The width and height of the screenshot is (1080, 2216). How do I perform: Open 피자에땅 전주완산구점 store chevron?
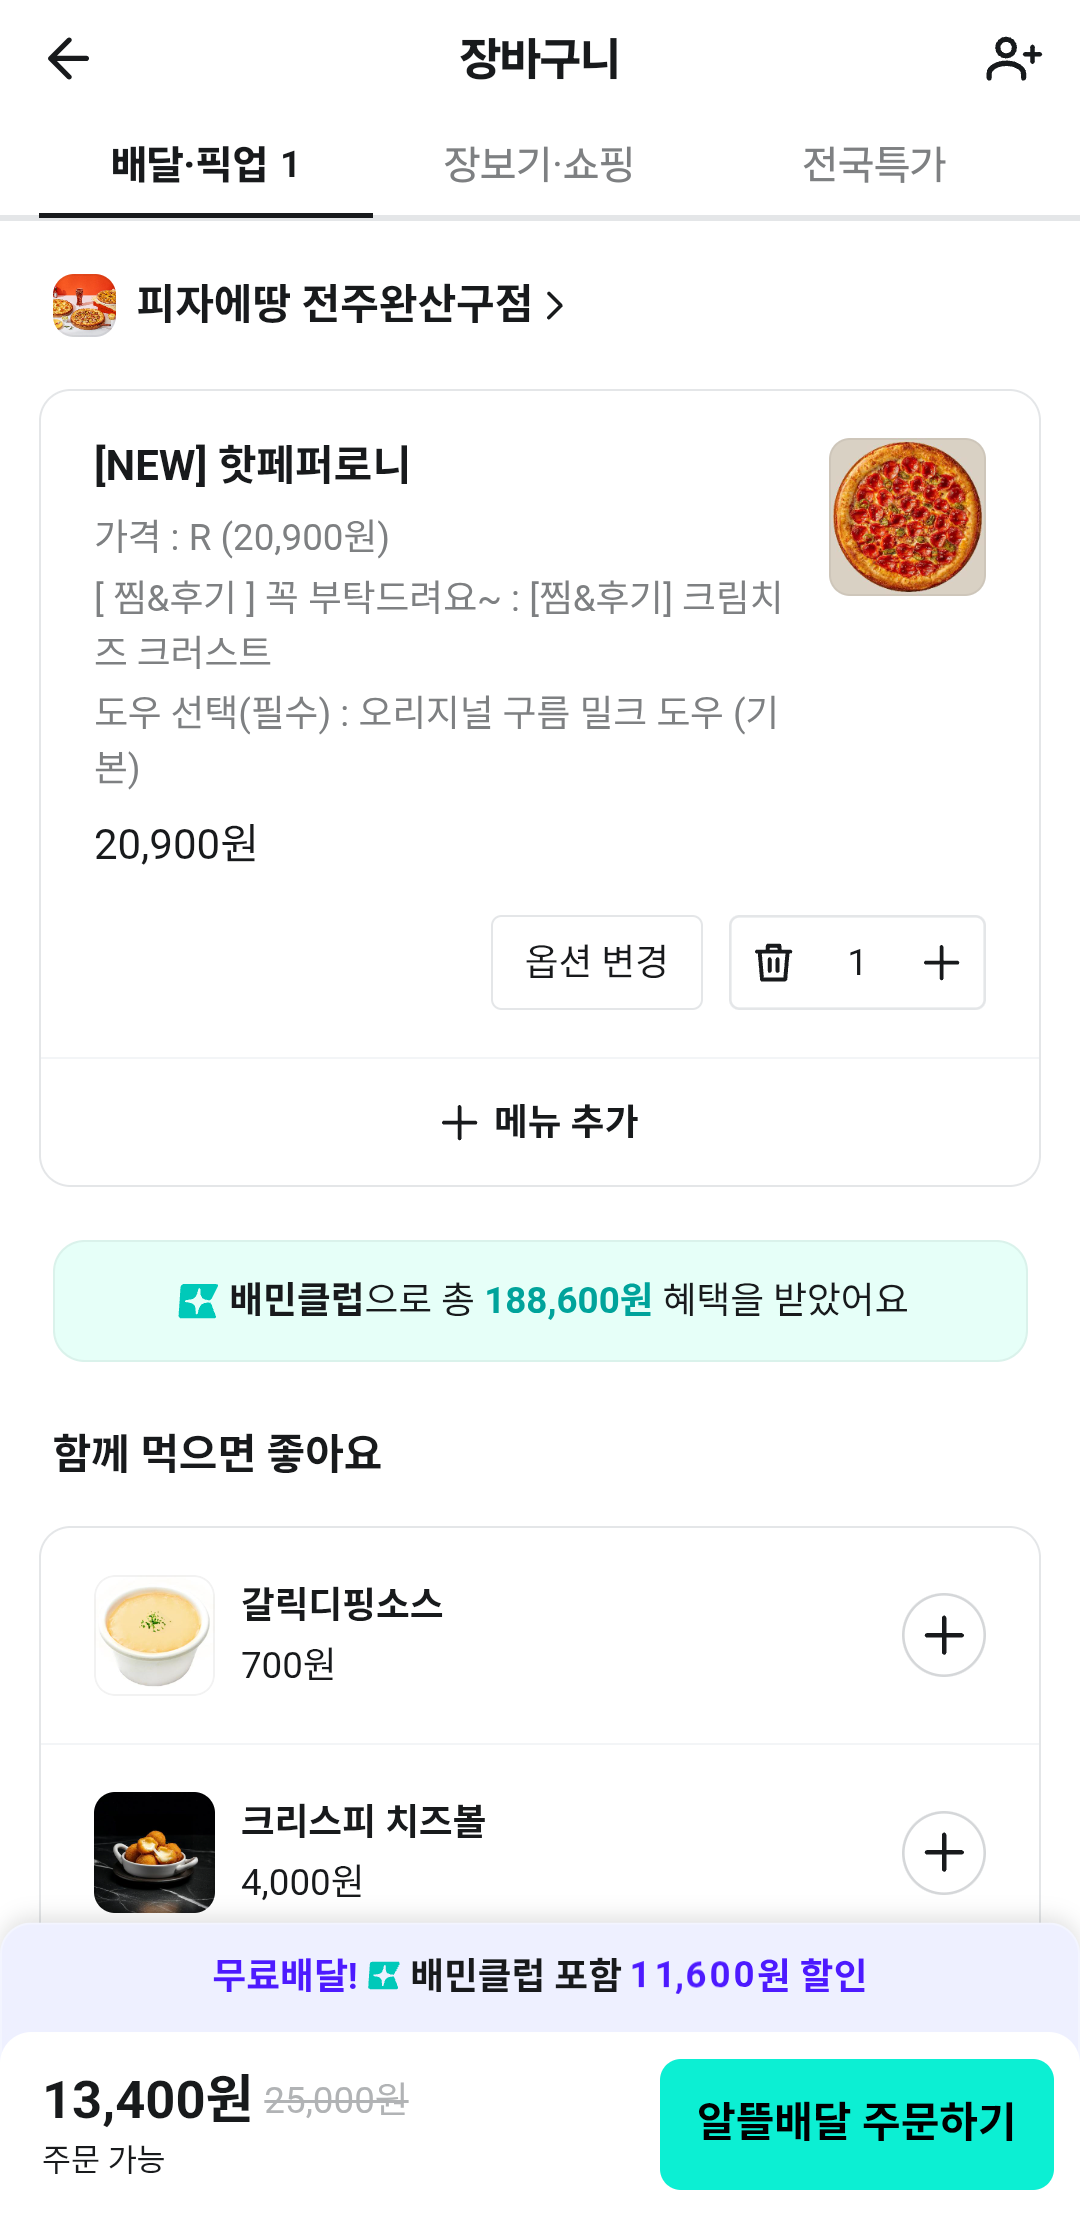tap(556, 305)
